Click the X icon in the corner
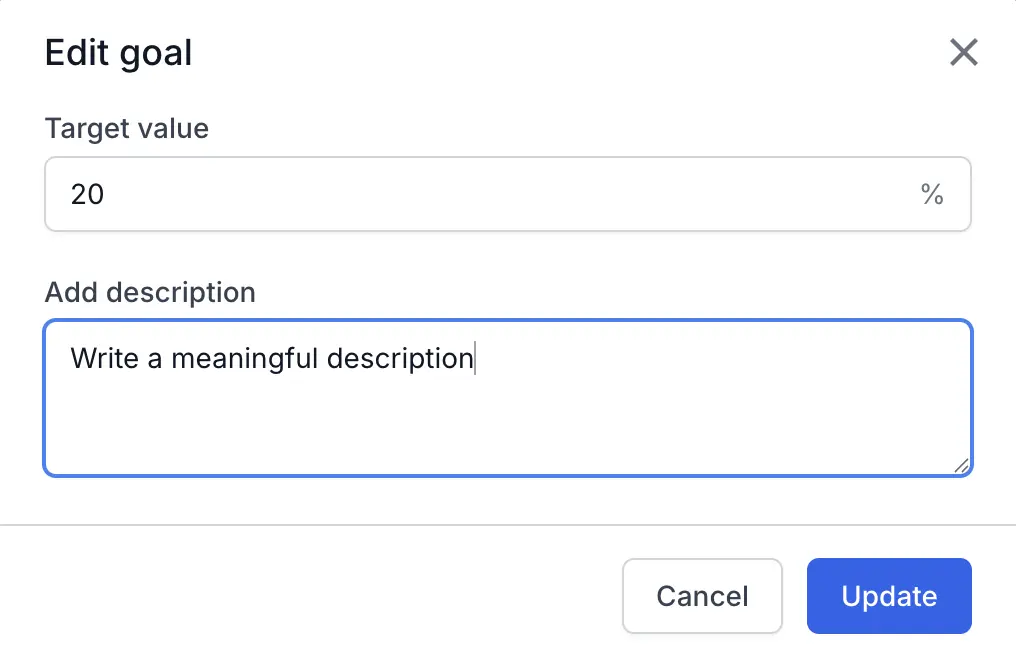Image resolution: width=1016 pixels, height=658 pixels. click(x=963, y=52)
